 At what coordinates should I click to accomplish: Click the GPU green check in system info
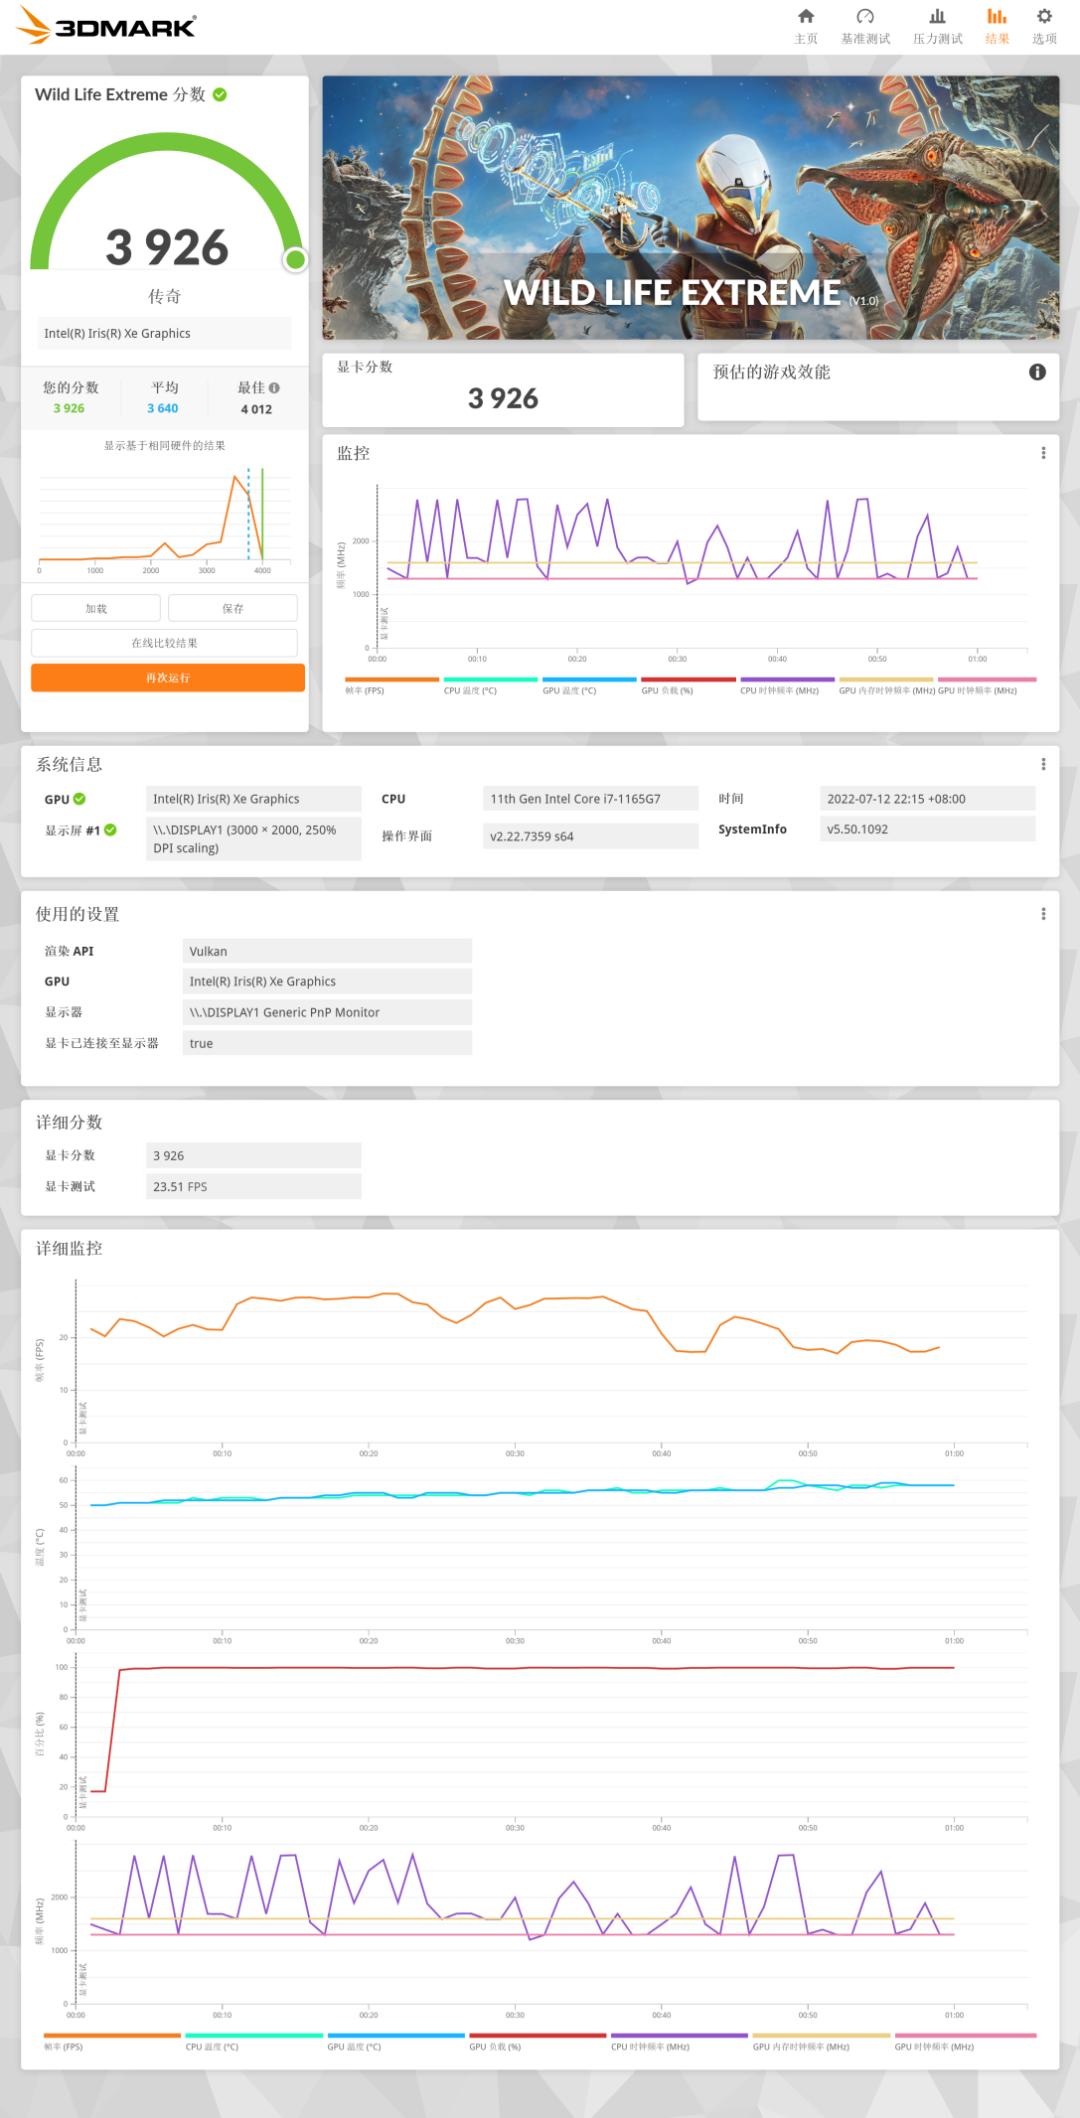click(79, 799)
